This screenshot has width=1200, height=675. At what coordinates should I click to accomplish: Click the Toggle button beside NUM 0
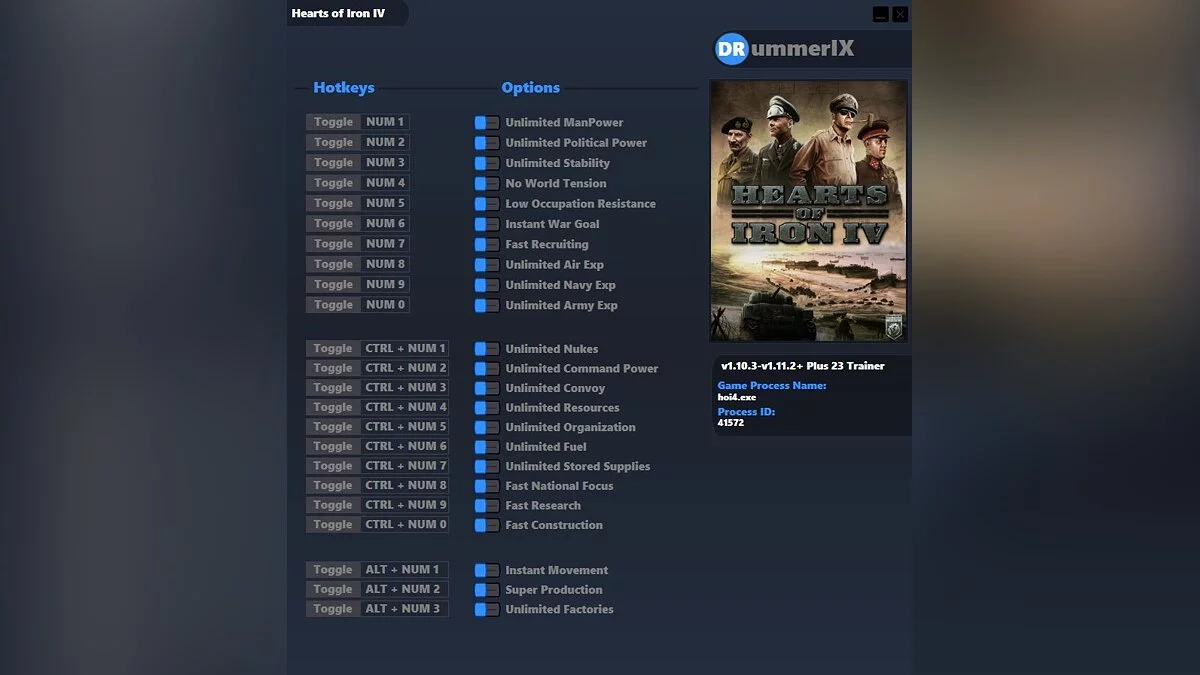(x=333, y=305)
